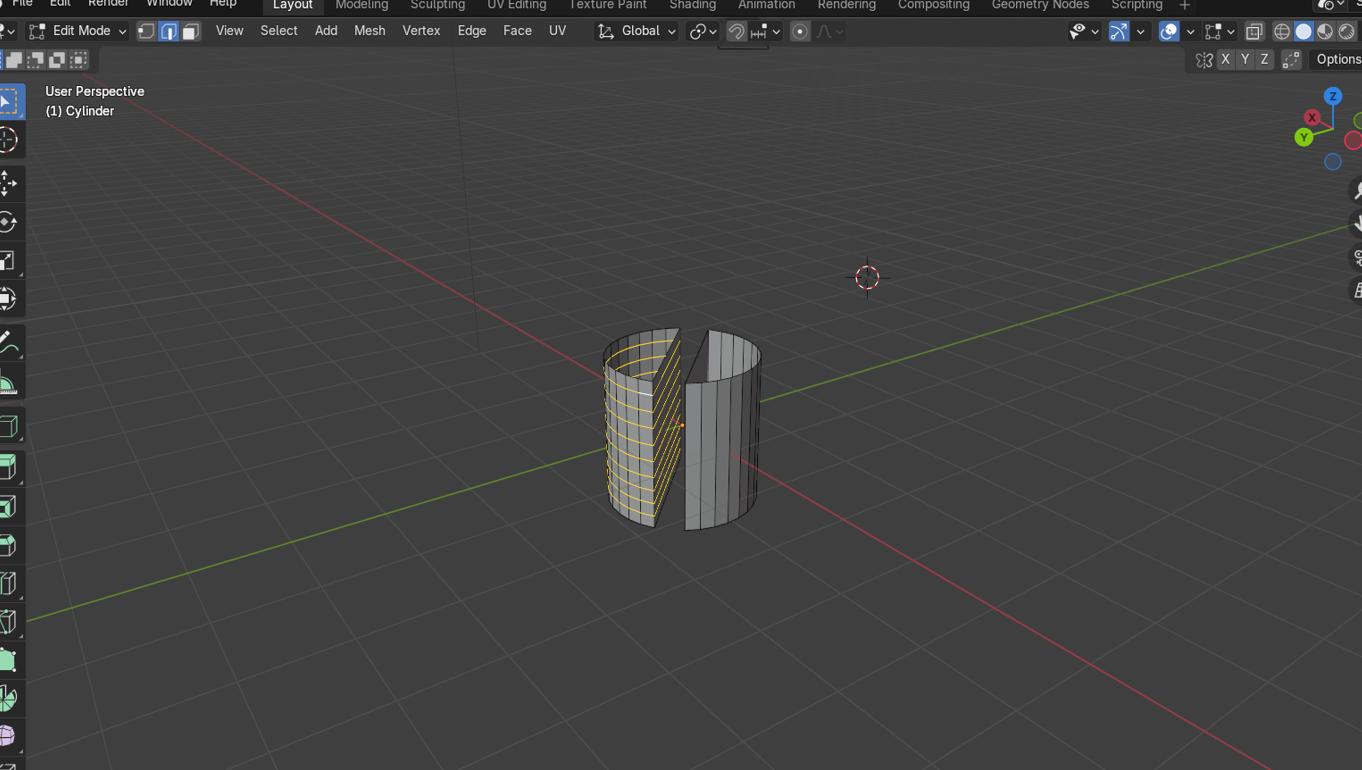Image resolution: width=1362 pixels, height=770 pixels.
Task: Switch to vertex select mode
Action: [x=146, y=31]
